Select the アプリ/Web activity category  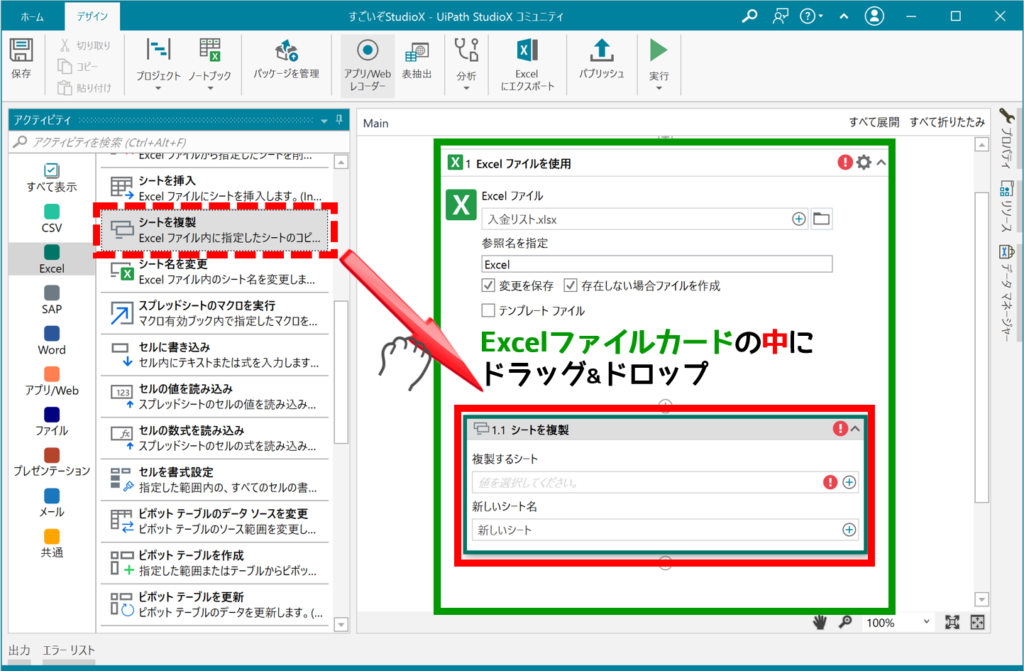(x=52, y=381)
